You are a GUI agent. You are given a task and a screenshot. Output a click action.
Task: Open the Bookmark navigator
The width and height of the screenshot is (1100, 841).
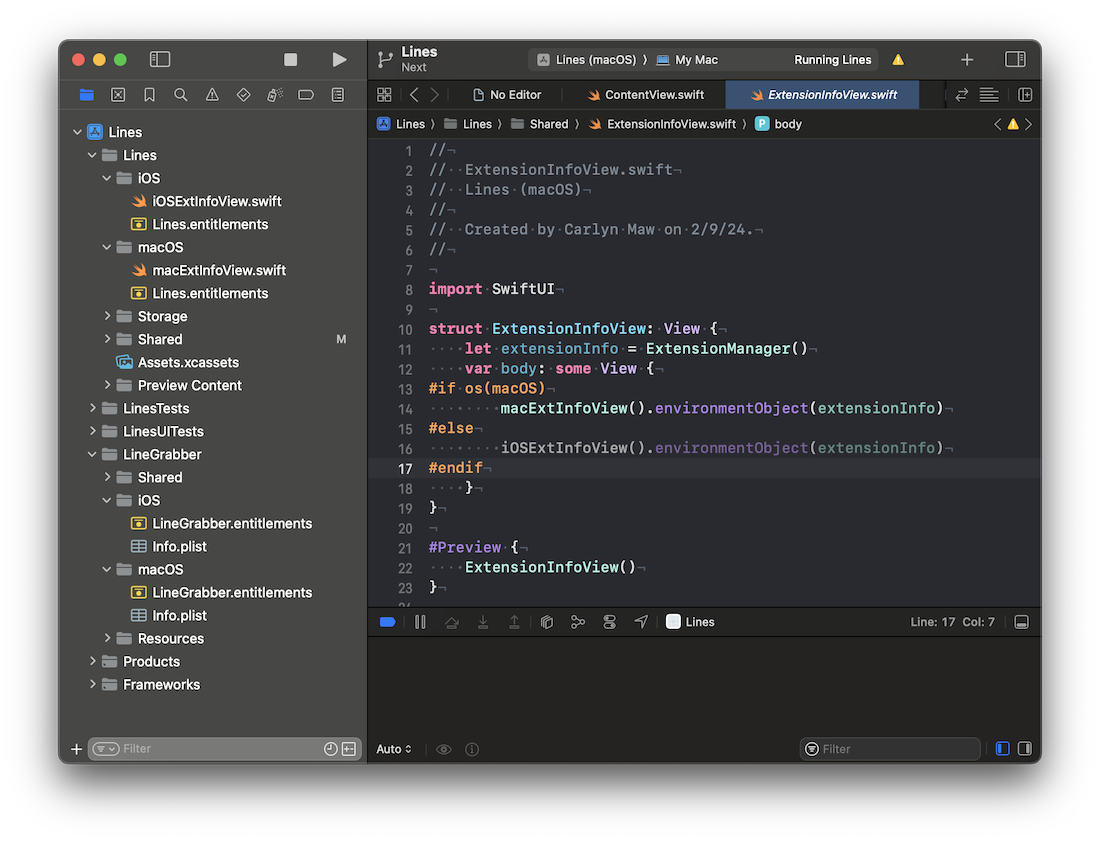pos(149,95)
